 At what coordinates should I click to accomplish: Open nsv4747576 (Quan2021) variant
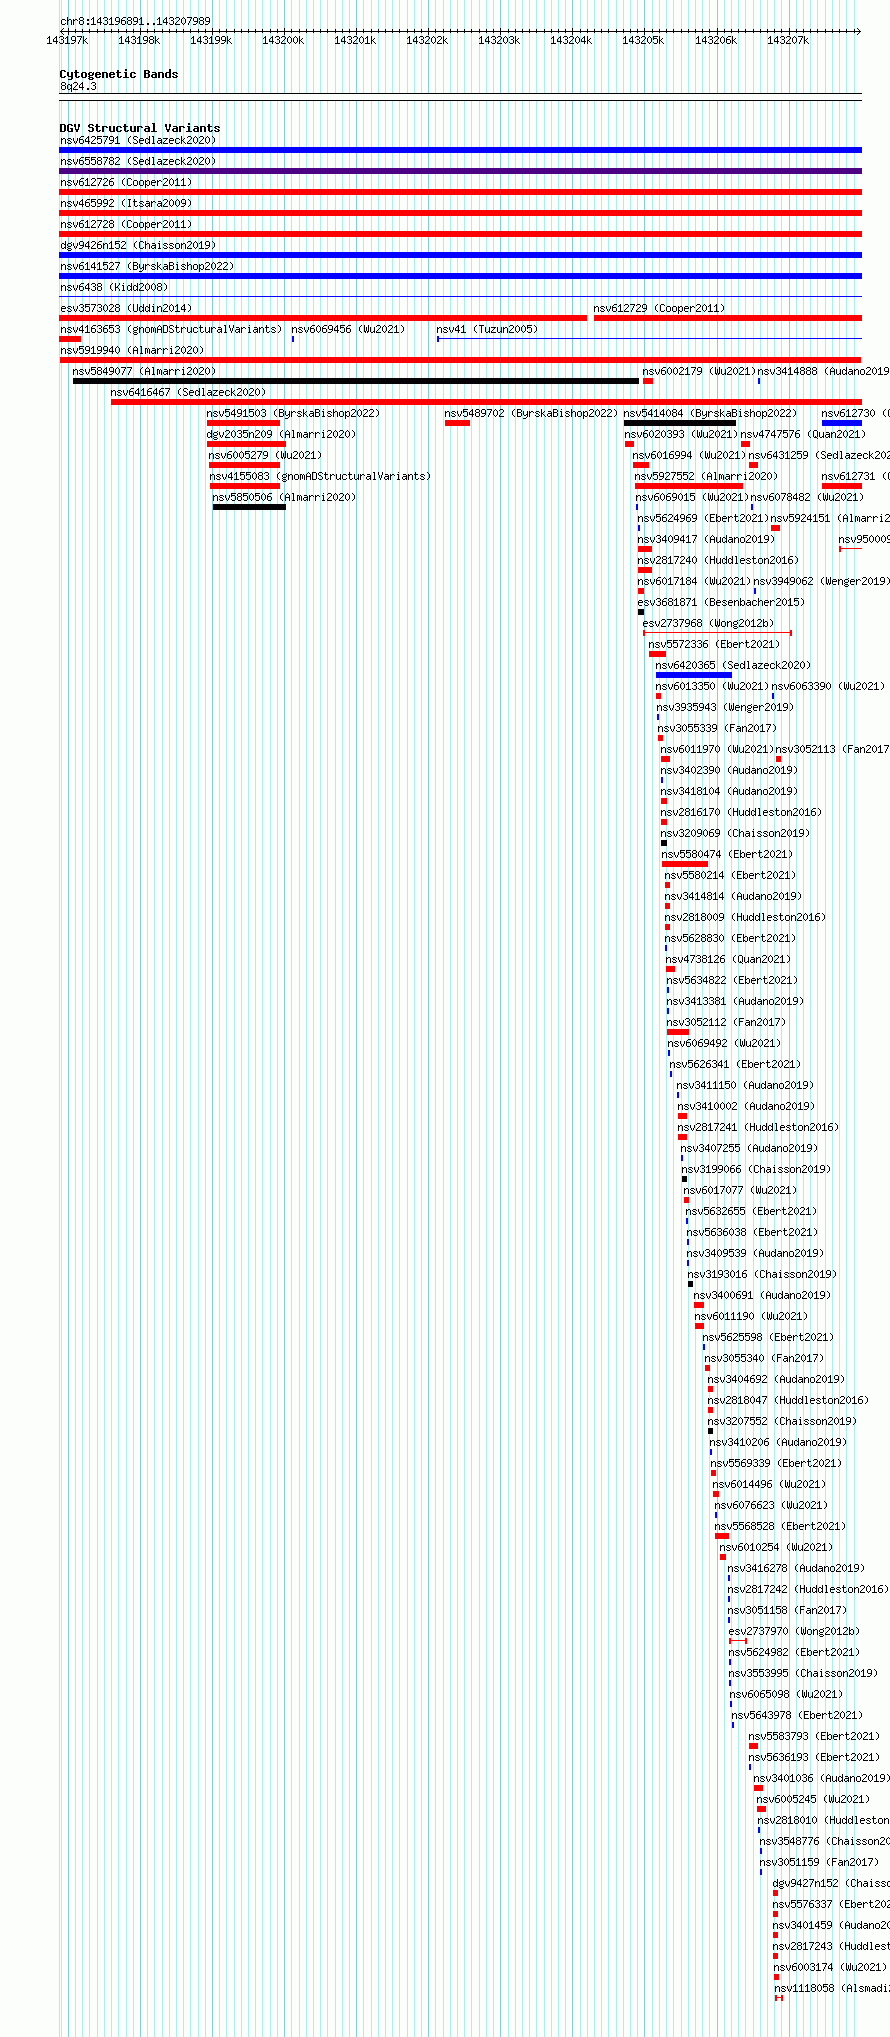click(803, 434)
